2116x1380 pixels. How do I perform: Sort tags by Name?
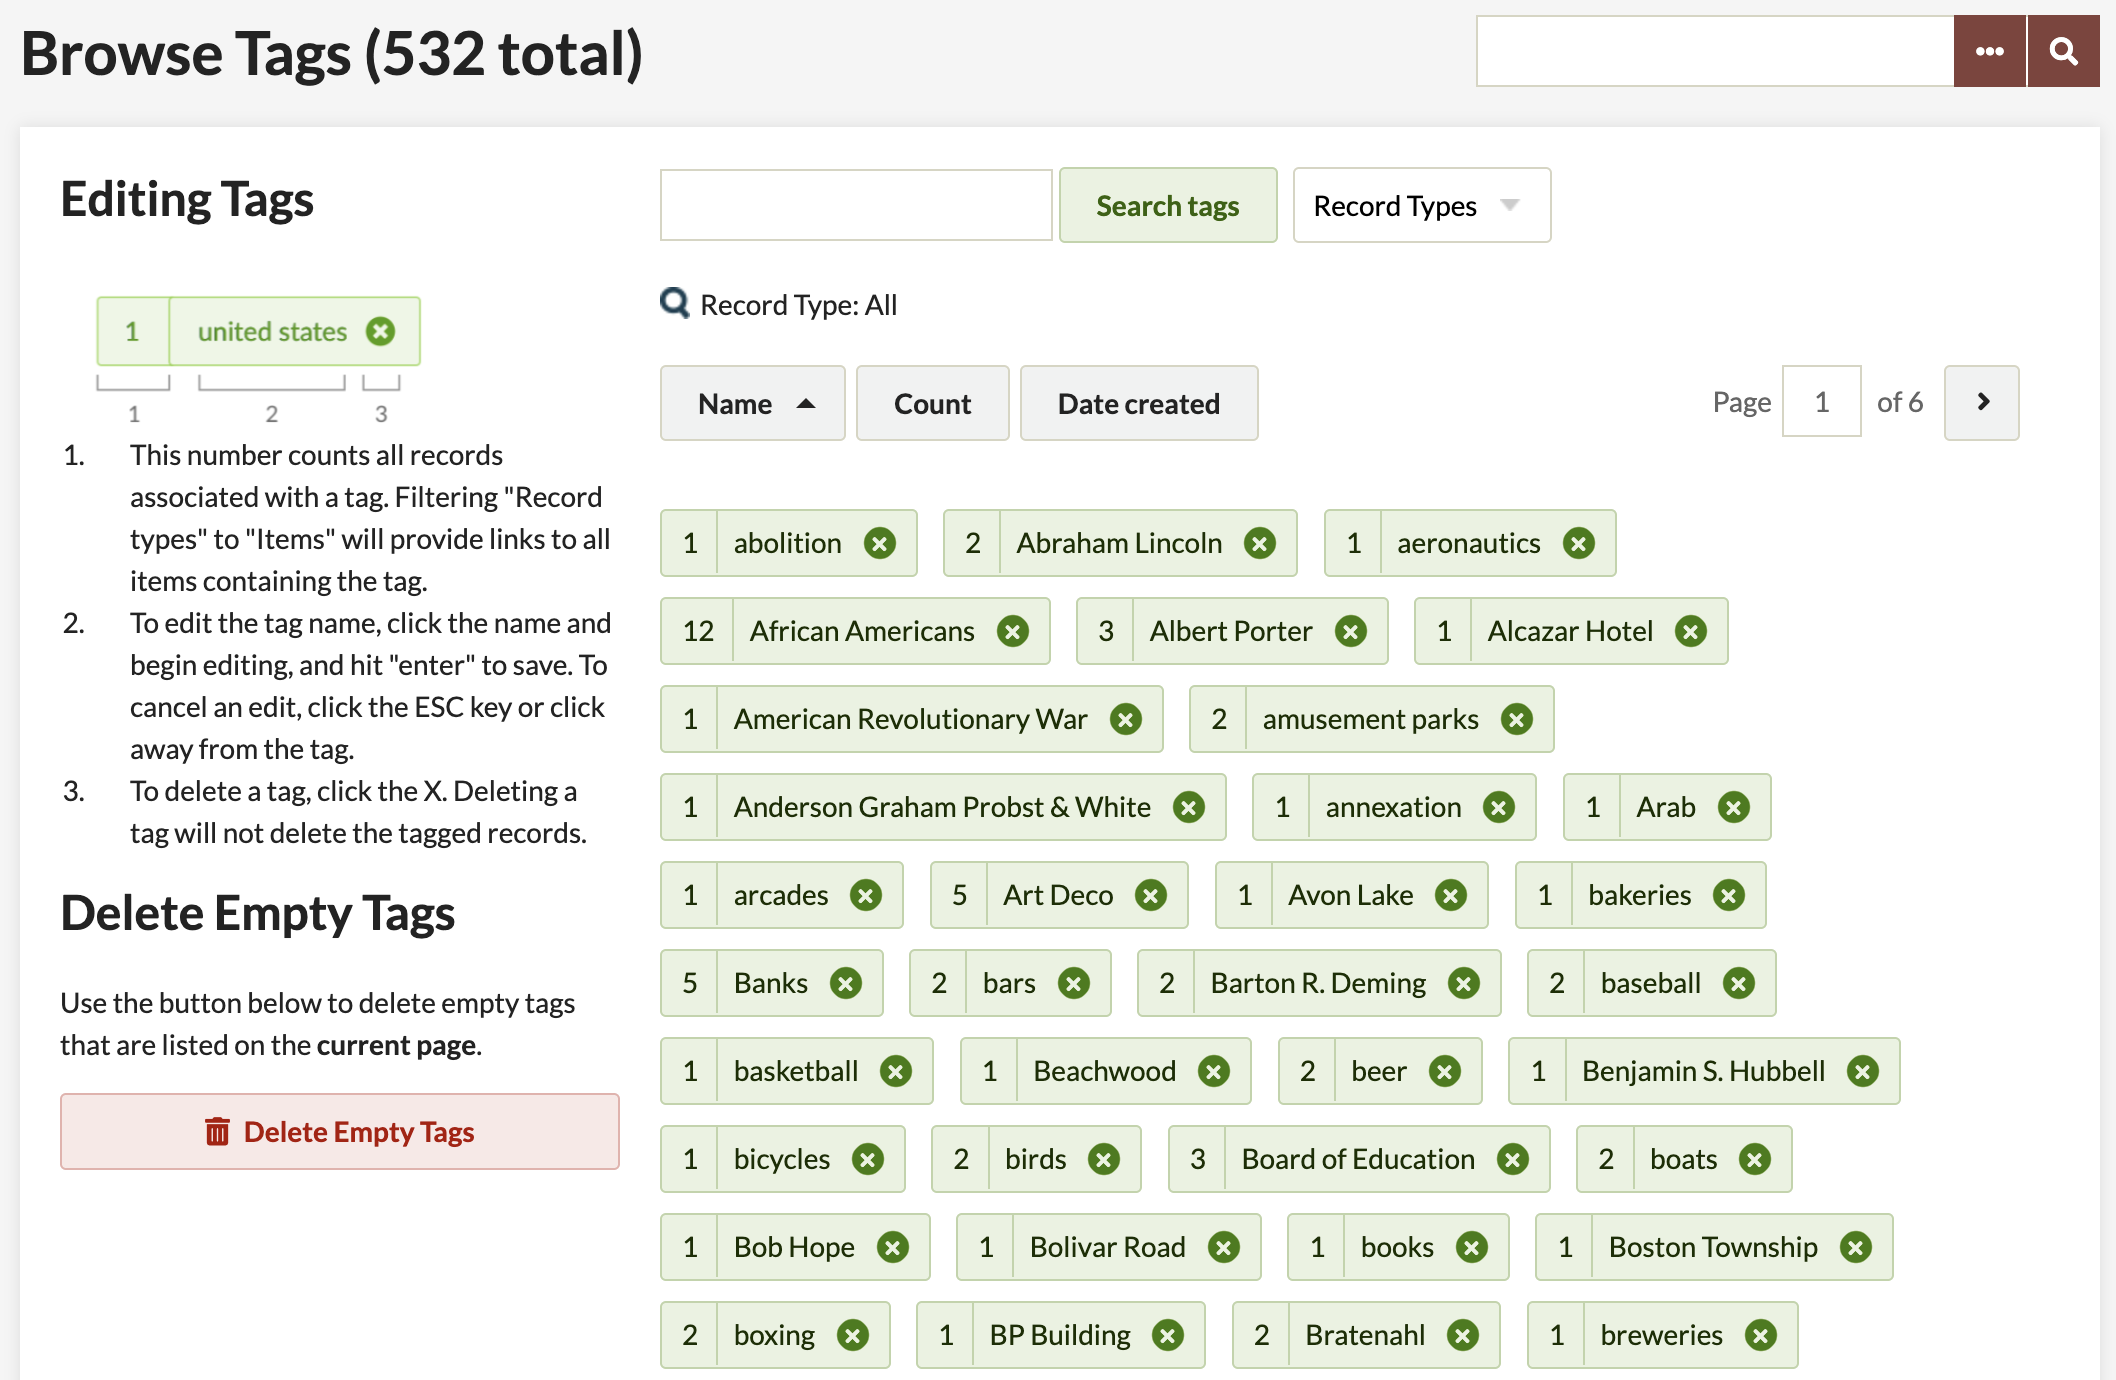pos(752,403)
